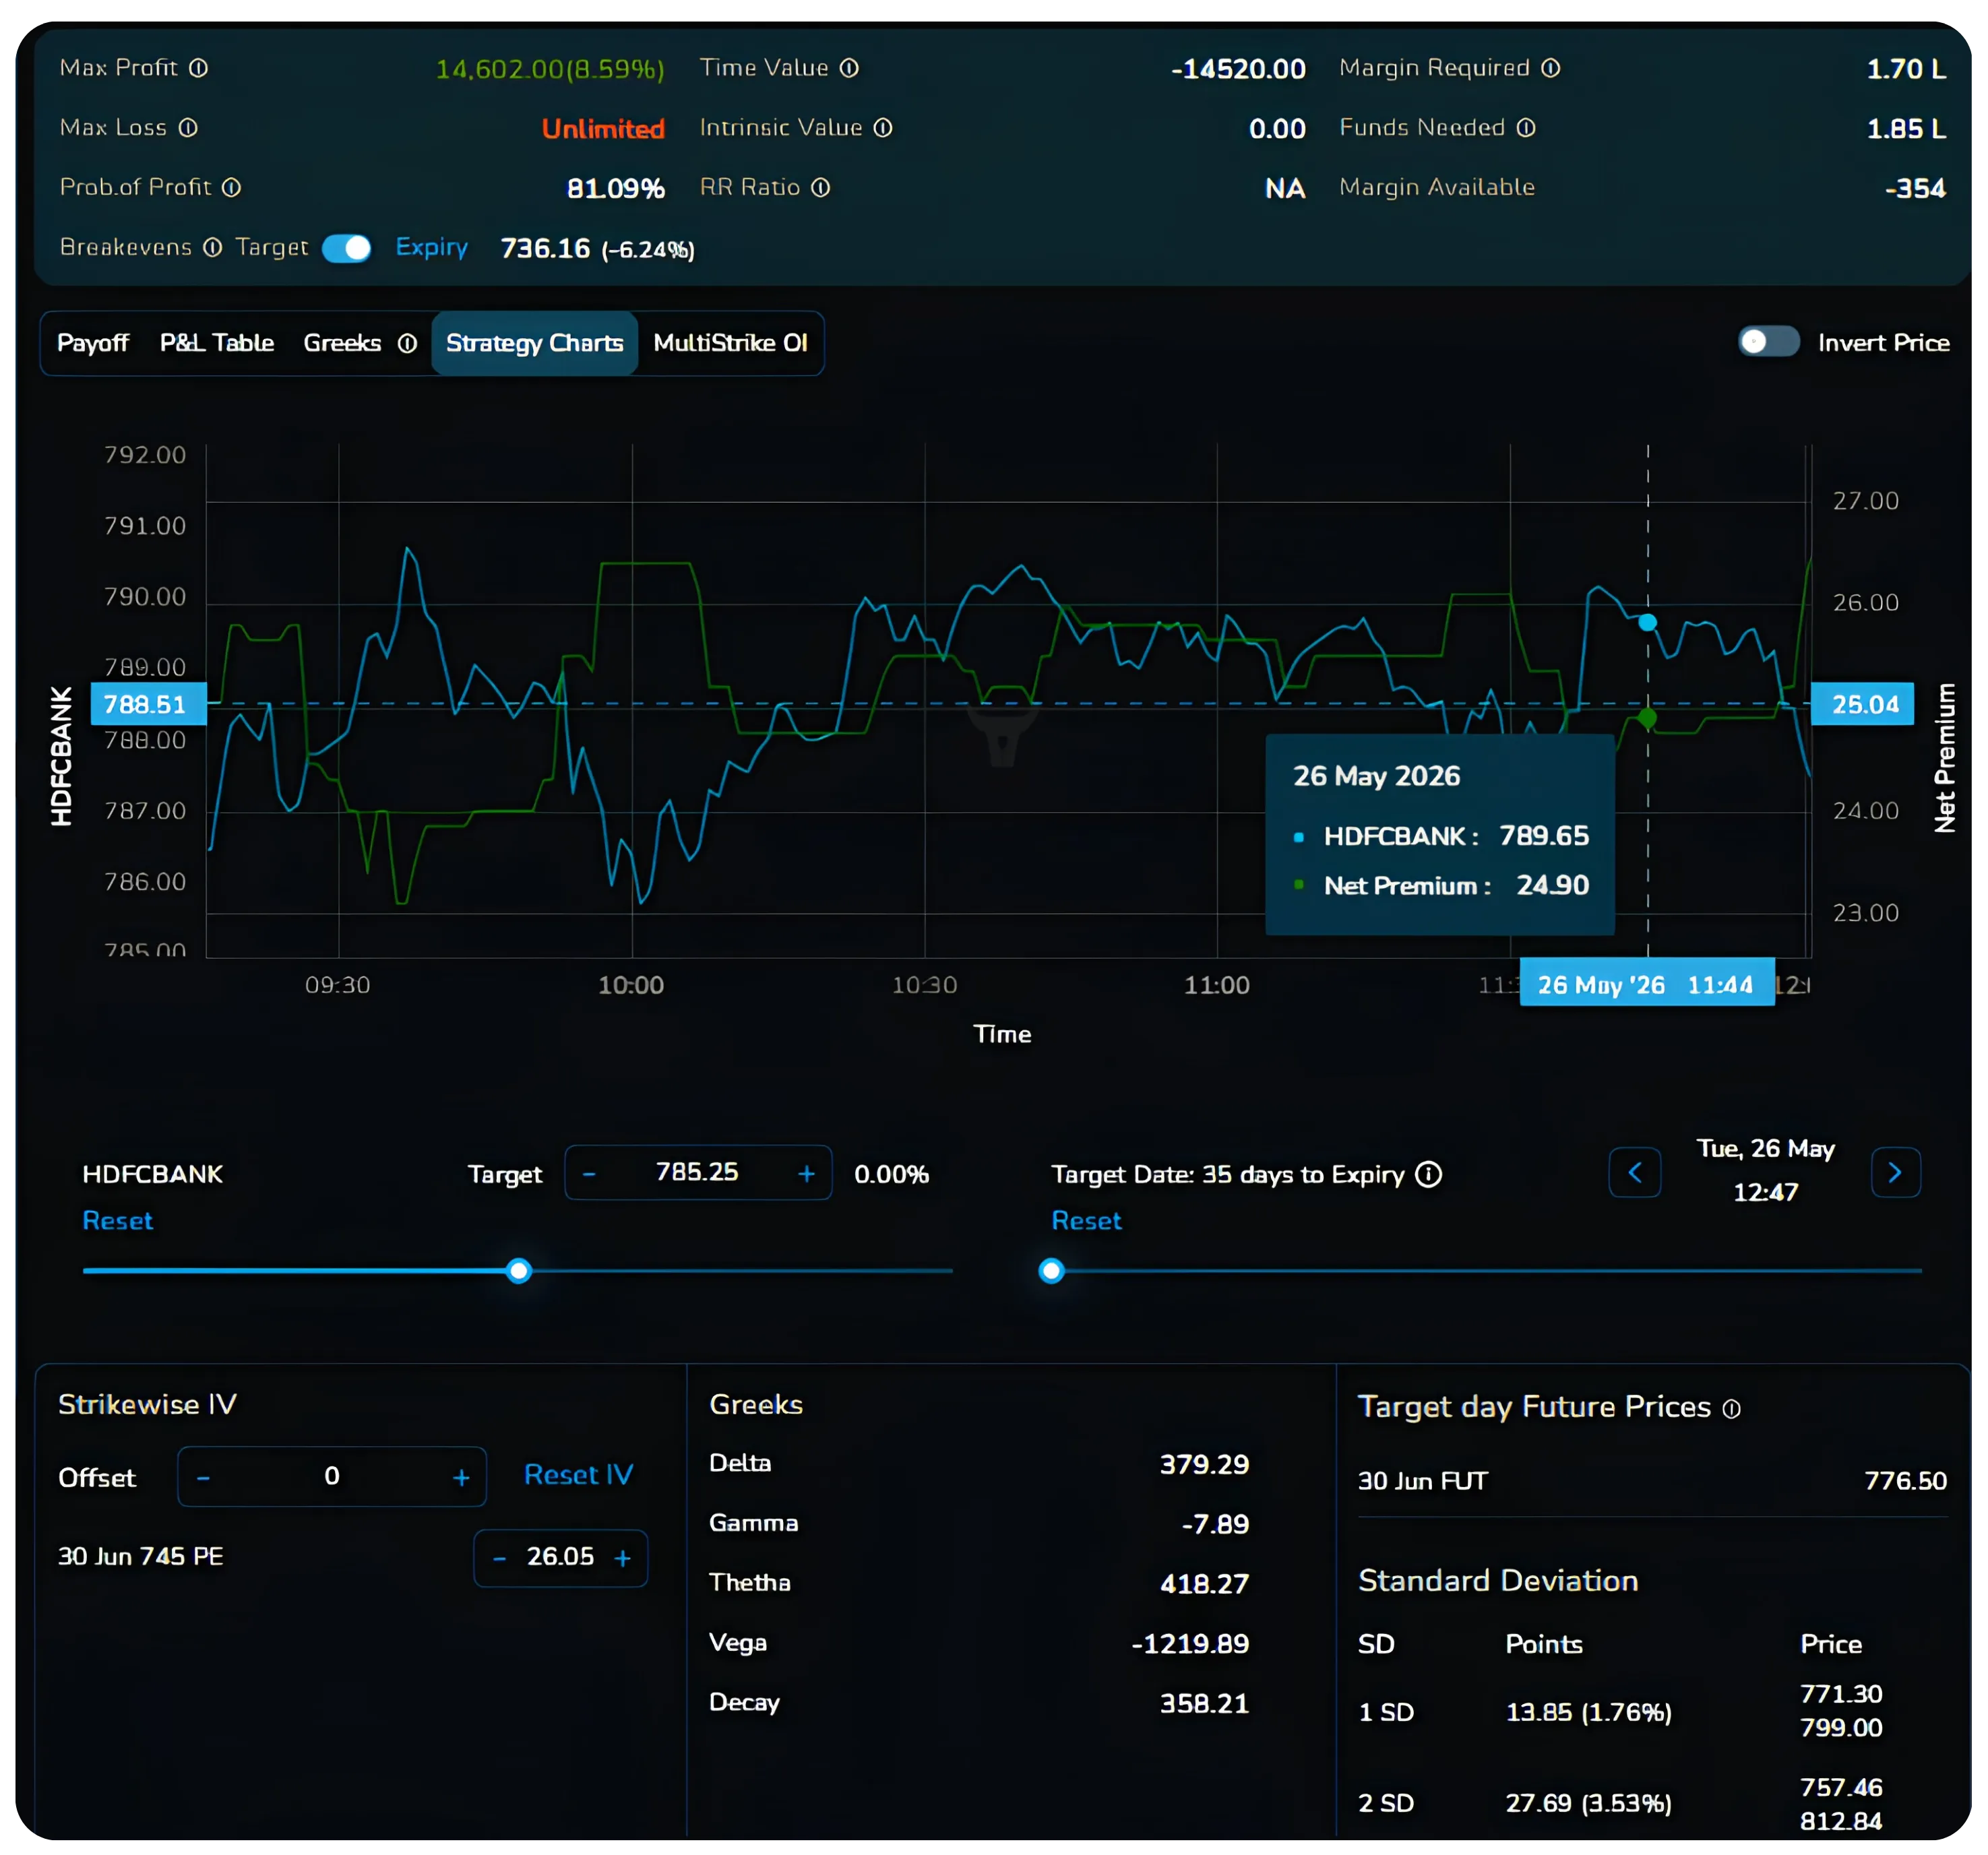Screen dimensions: 1988x1855
Task: Reset the HDFCBANK target price
Action: 118,1221
